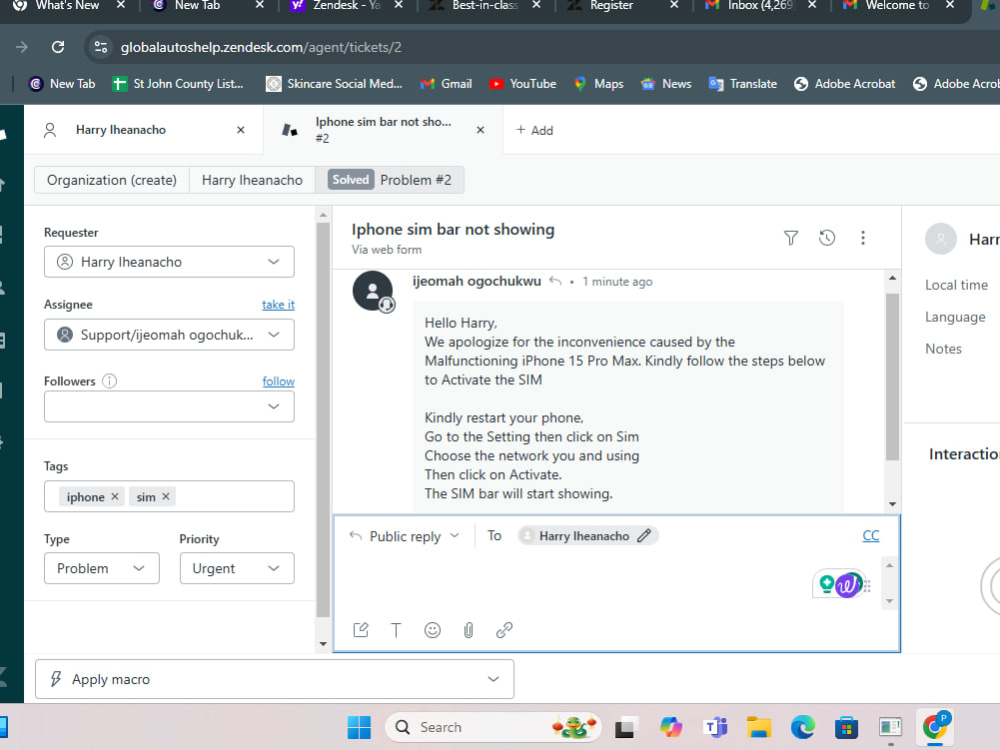The image size is (1000, 750).
Task: Switch to Harry Iheanacho user tab
Action: [x=121, y=130]
